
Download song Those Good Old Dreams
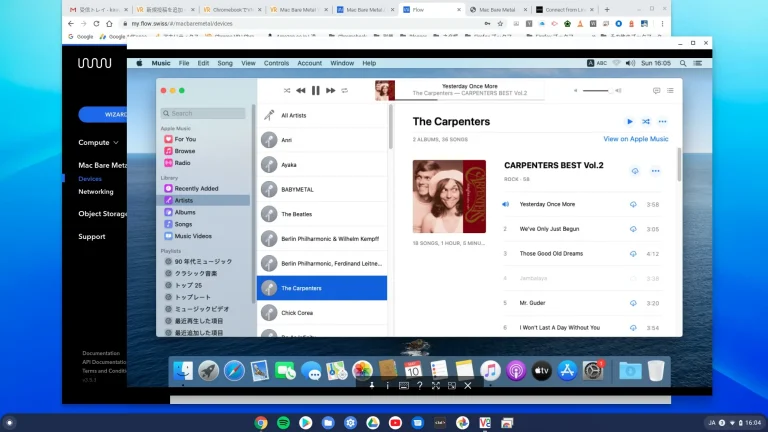[x=633, y=254]
